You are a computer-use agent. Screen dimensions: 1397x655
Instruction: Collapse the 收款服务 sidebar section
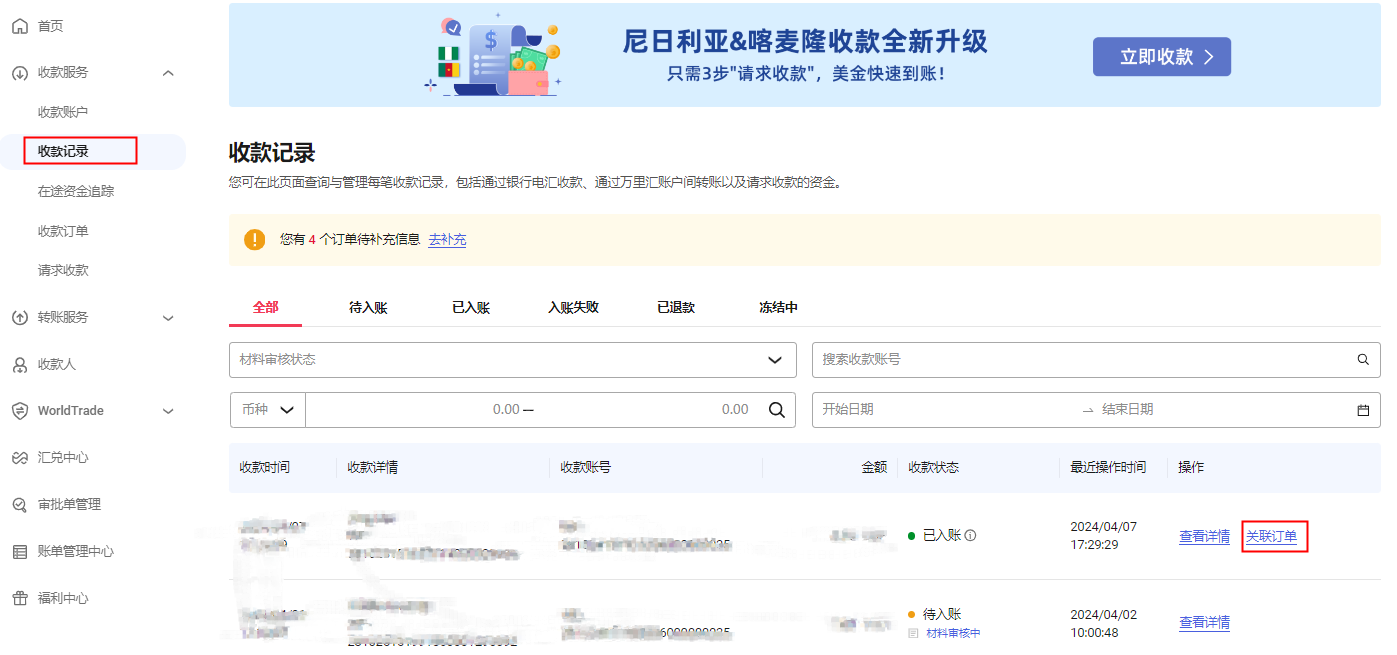(168, 73)
